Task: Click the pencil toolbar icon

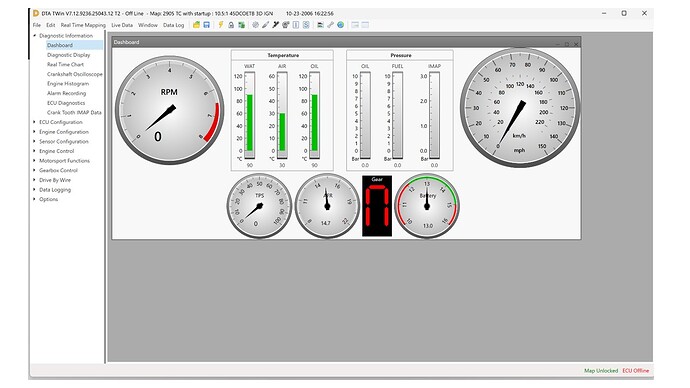Action: (x=265, y=25)
